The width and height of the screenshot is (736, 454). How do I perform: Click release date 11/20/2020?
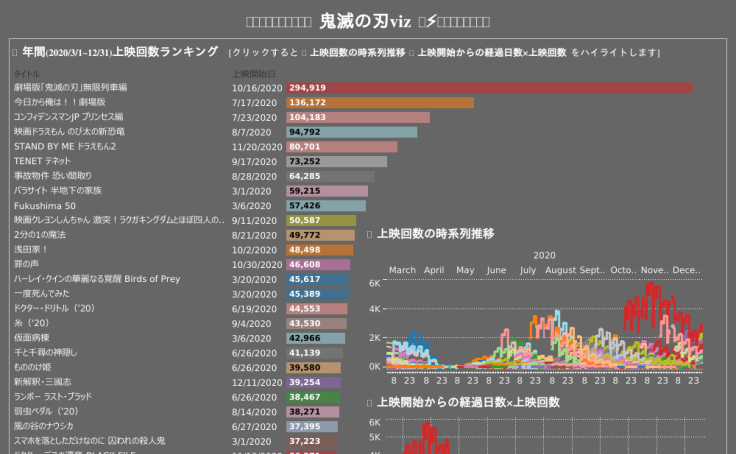pyautogui.click(x=257, y=147)
